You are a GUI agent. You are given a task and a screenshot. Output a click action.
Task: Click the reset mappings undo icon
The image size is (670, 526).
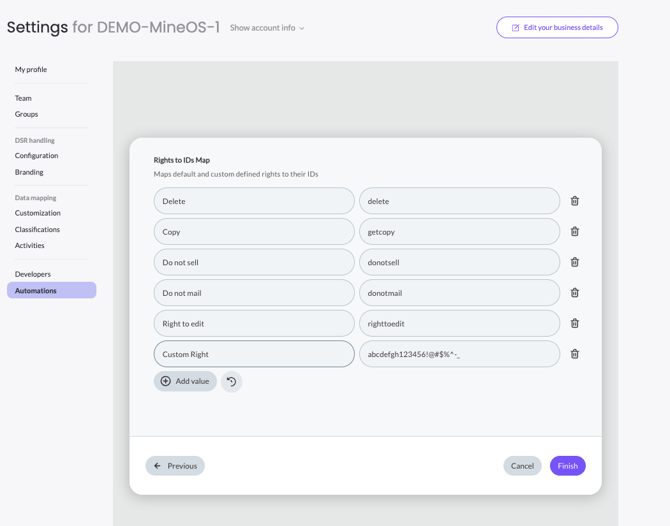[x=231, y=381]
